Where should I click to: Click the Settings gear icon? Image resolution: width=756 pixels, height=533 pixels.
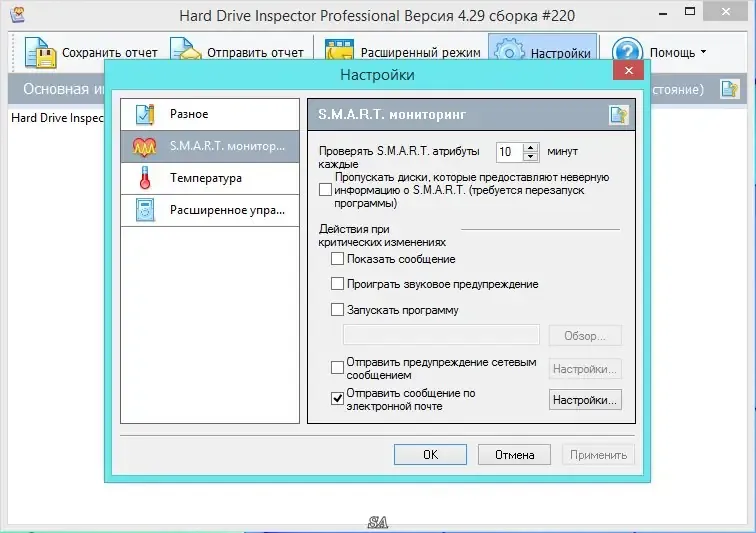(509, 50)
